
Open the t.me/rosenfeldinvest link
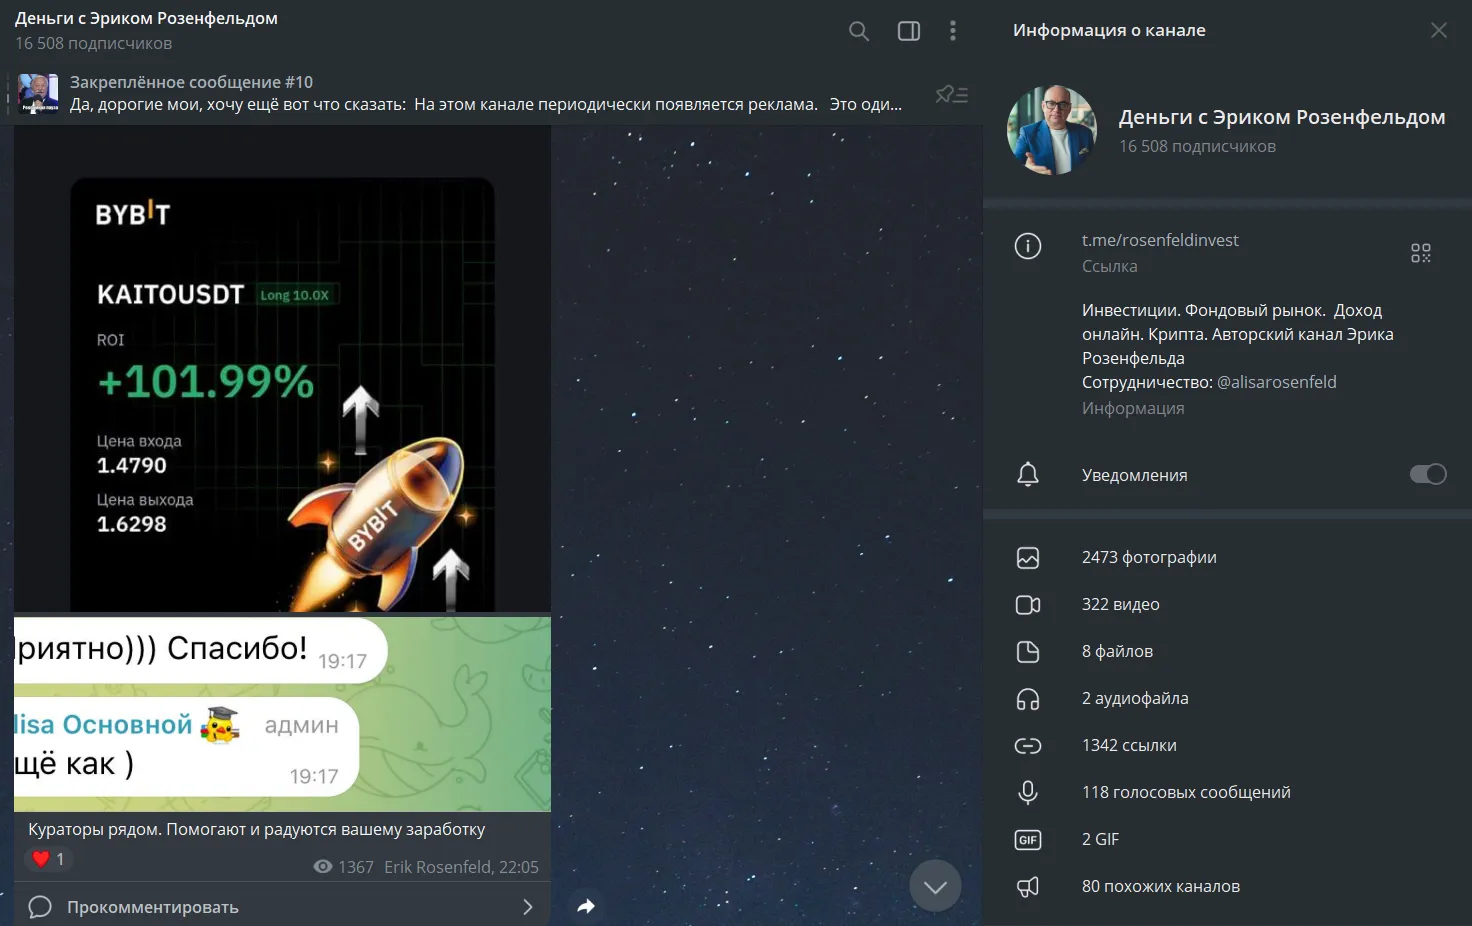(x=1160, y=240)
